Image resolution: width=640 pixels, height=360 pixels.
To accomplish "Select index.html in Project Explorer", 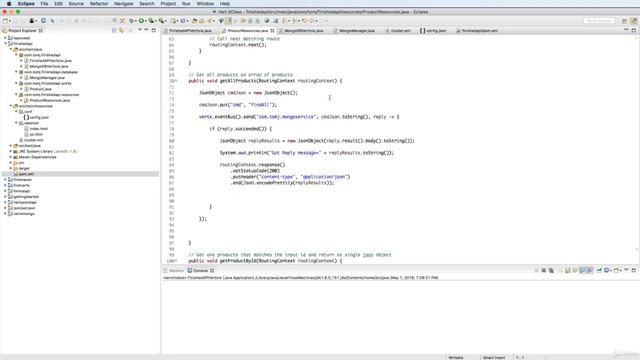I will tap(38, 129).
